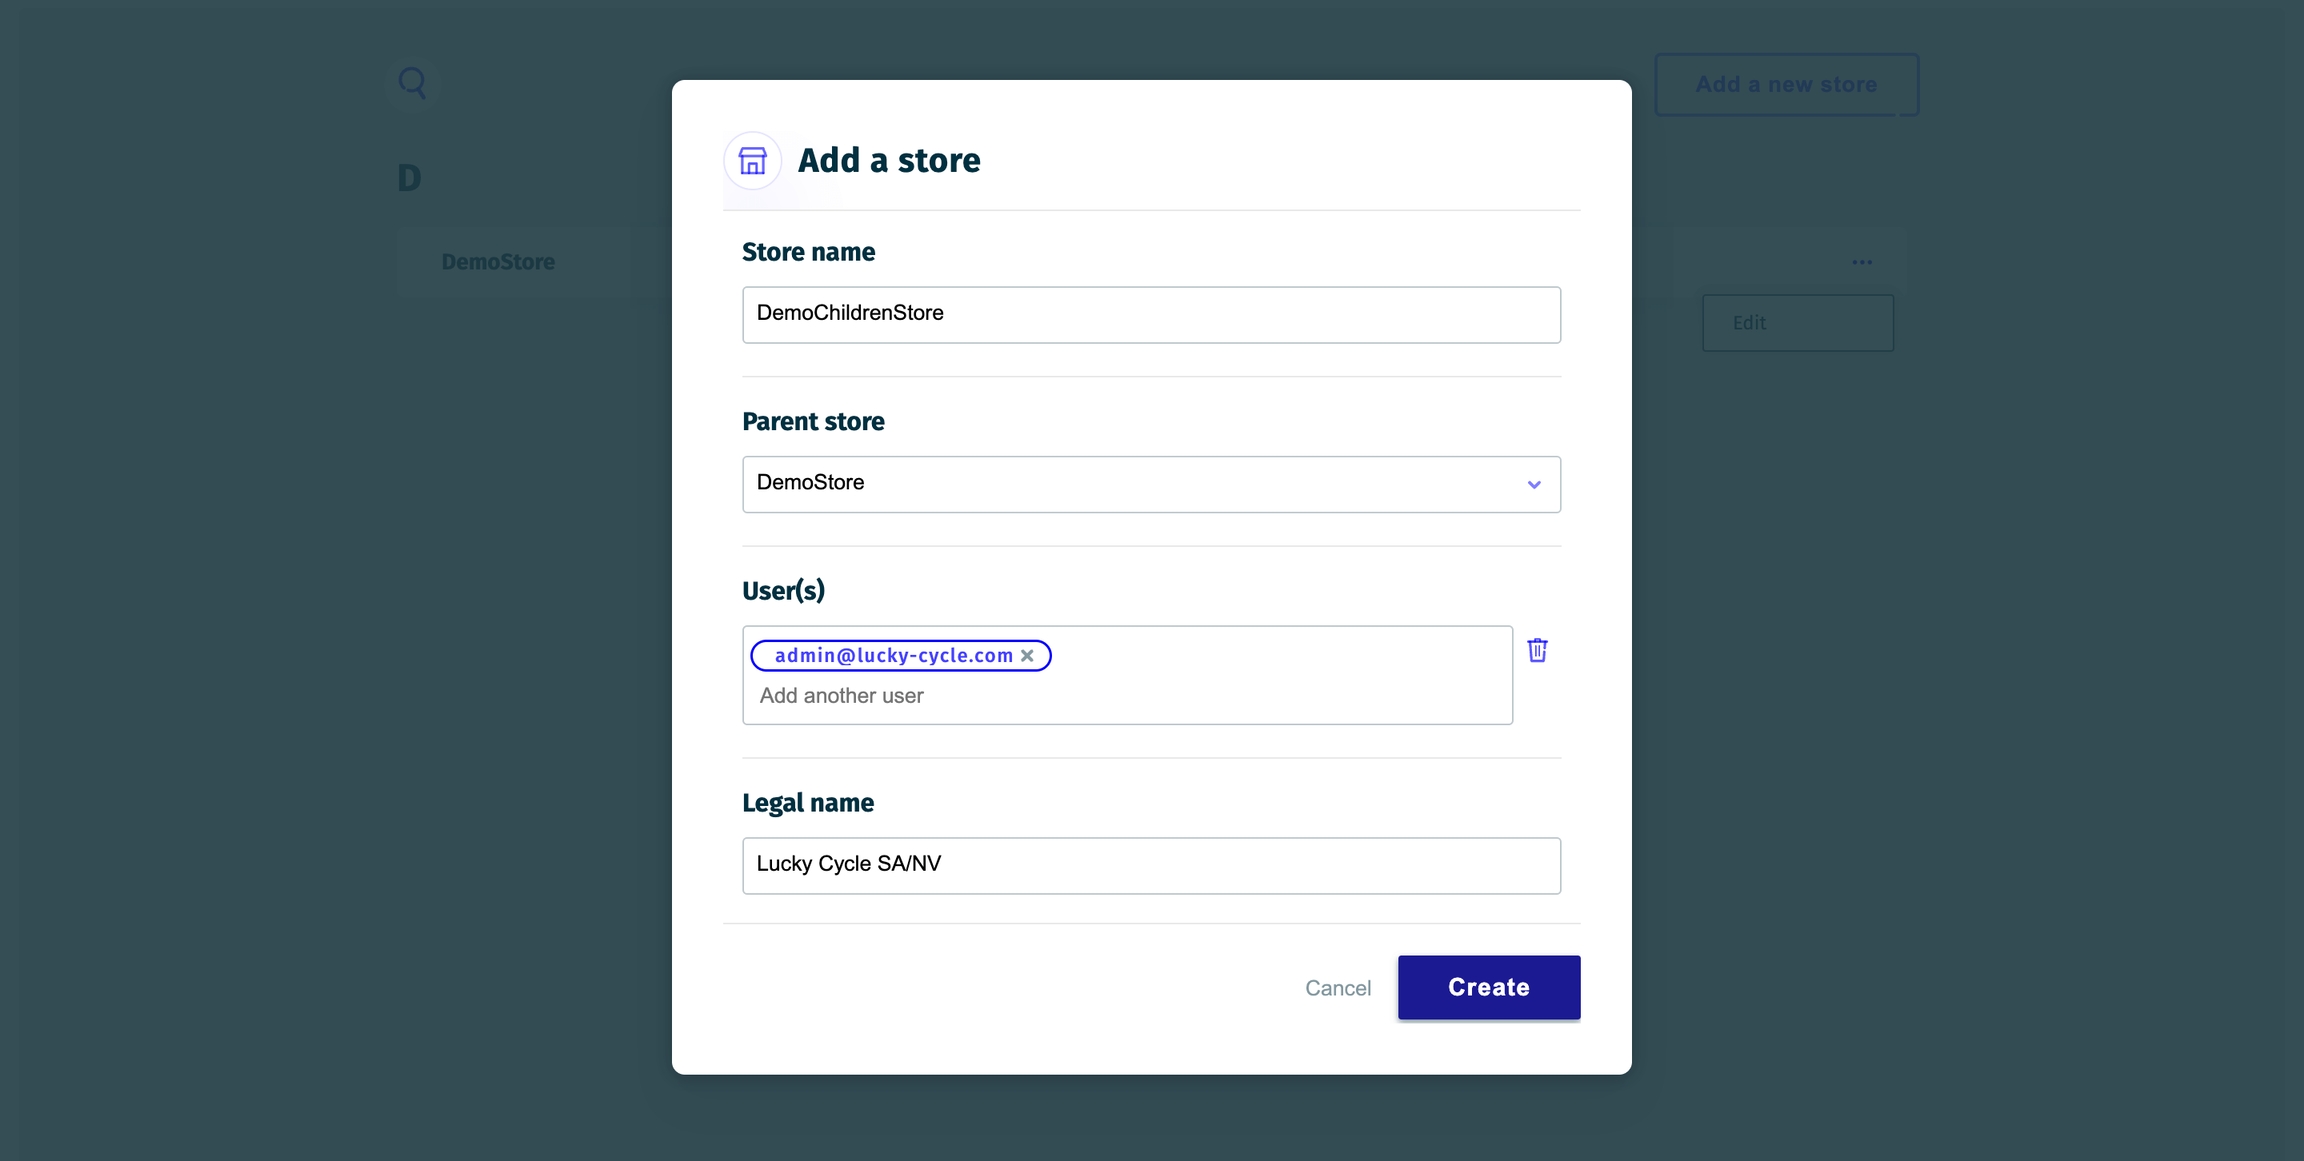
Task: Click the Parent store label
Action: coord(813,422)
